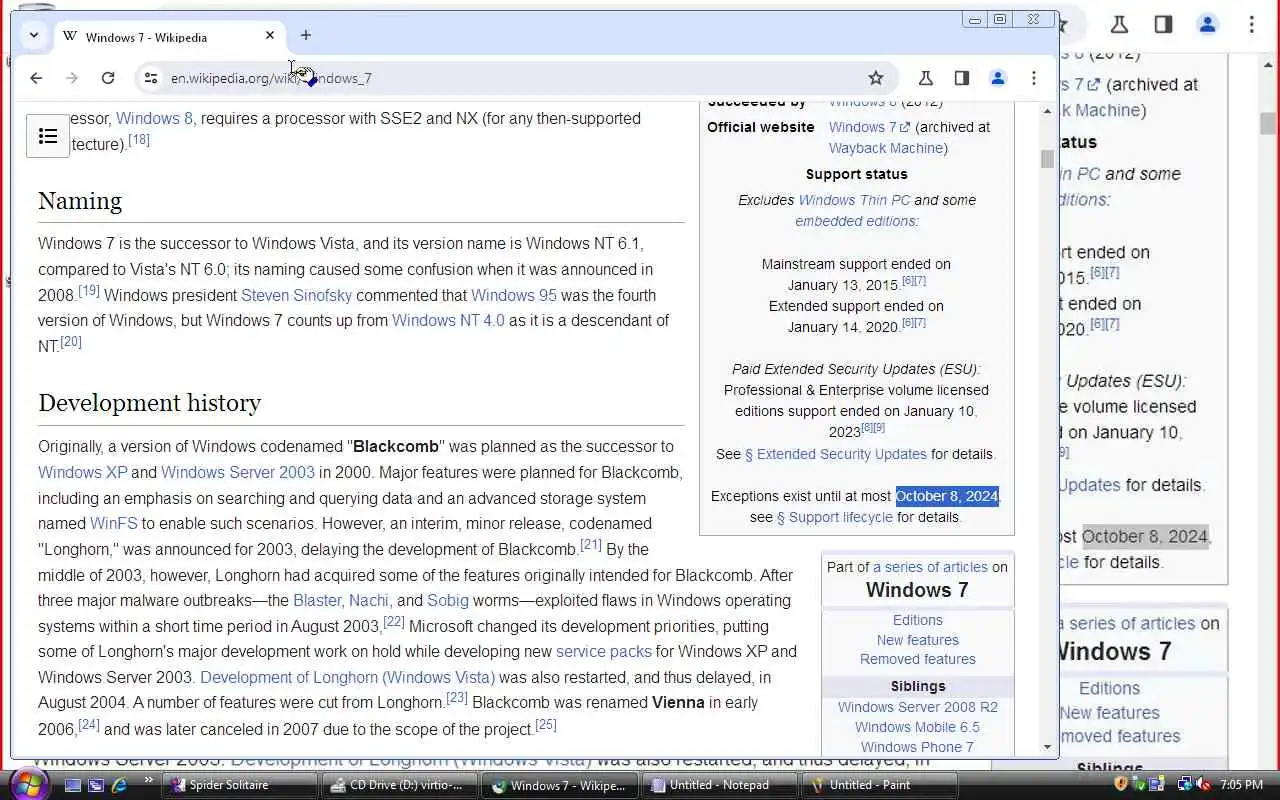Click the scroll up arrow of front page
Screen dimensions: 1280x800
pos(1047,111)
